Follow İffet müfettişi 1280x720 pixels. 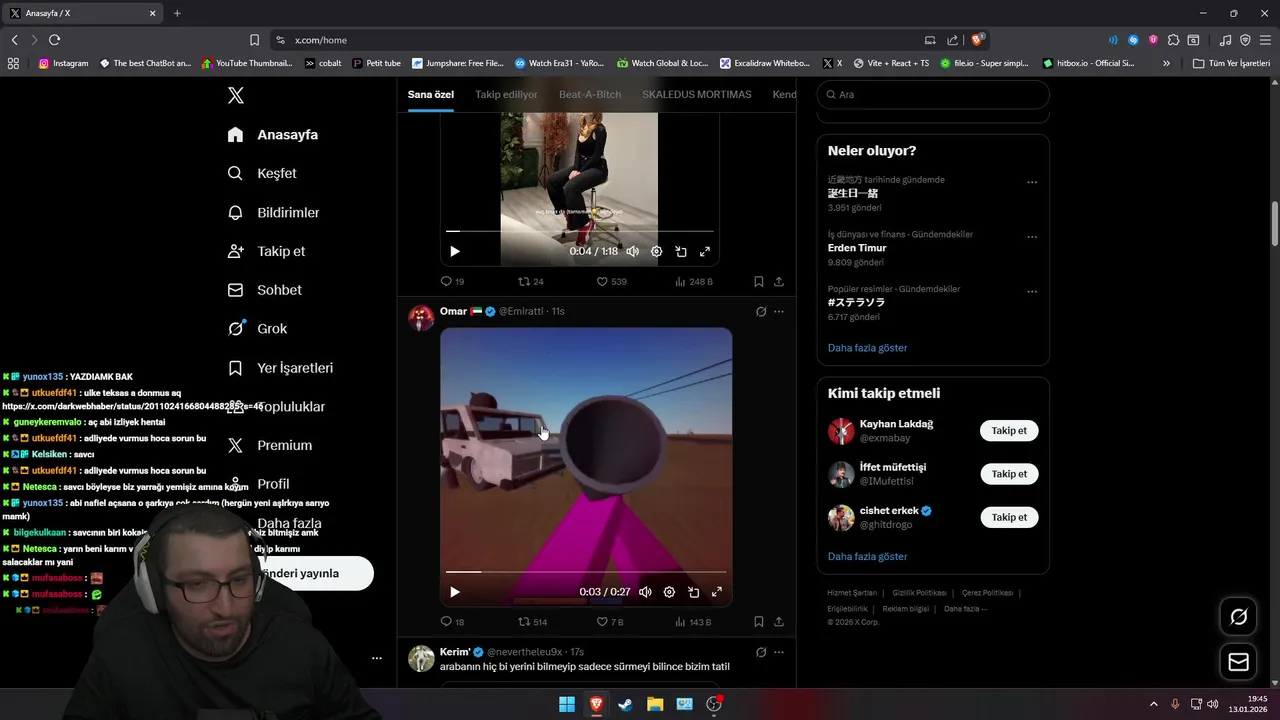point(1009,474)
